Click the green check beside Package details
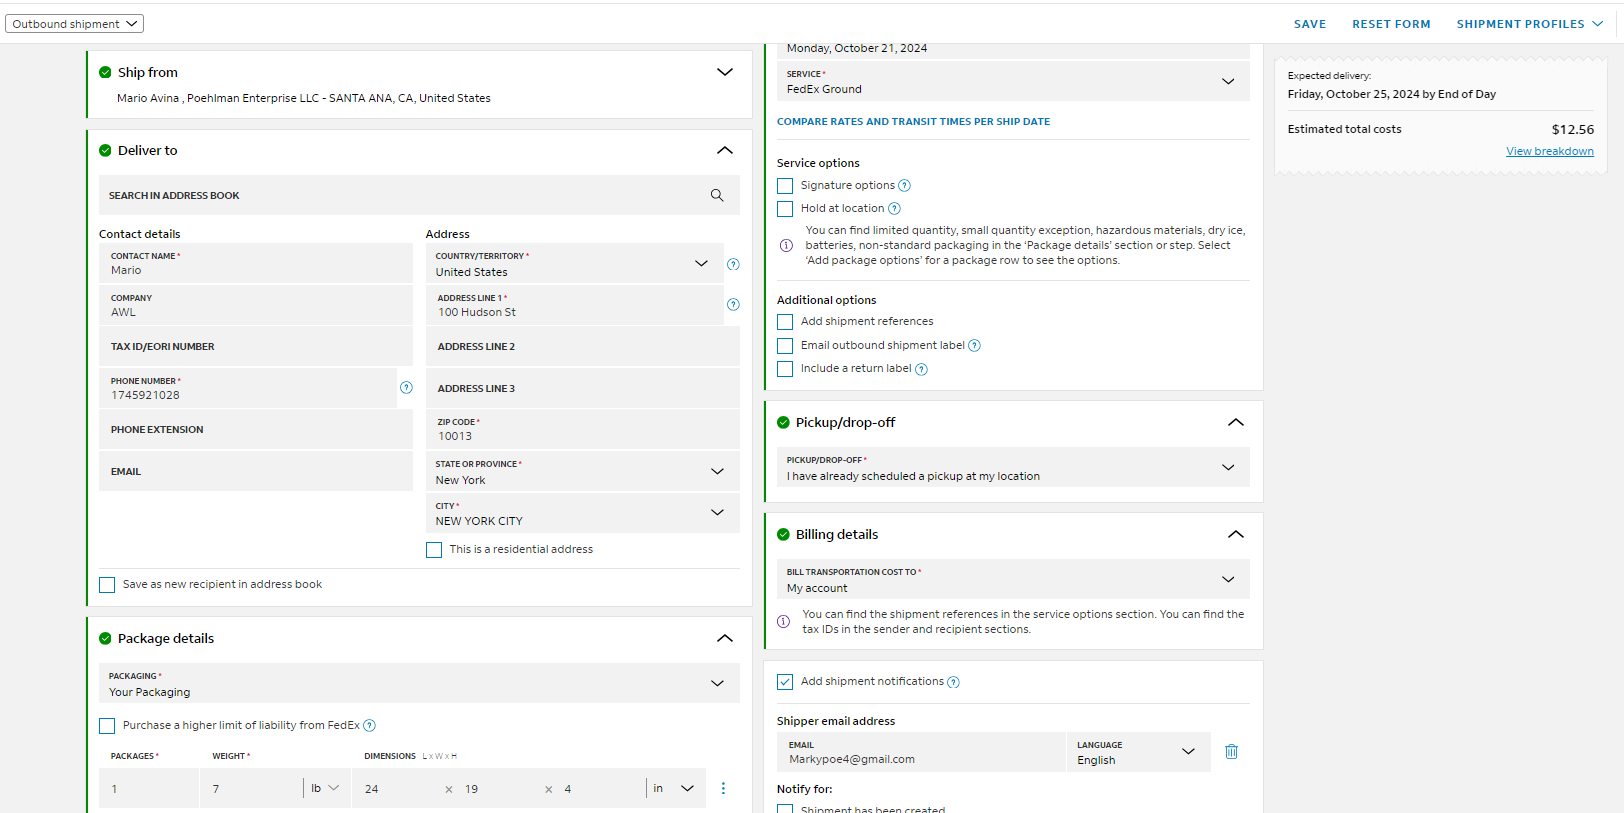This screenshot has width=1624, height=813. pos(105,638)
